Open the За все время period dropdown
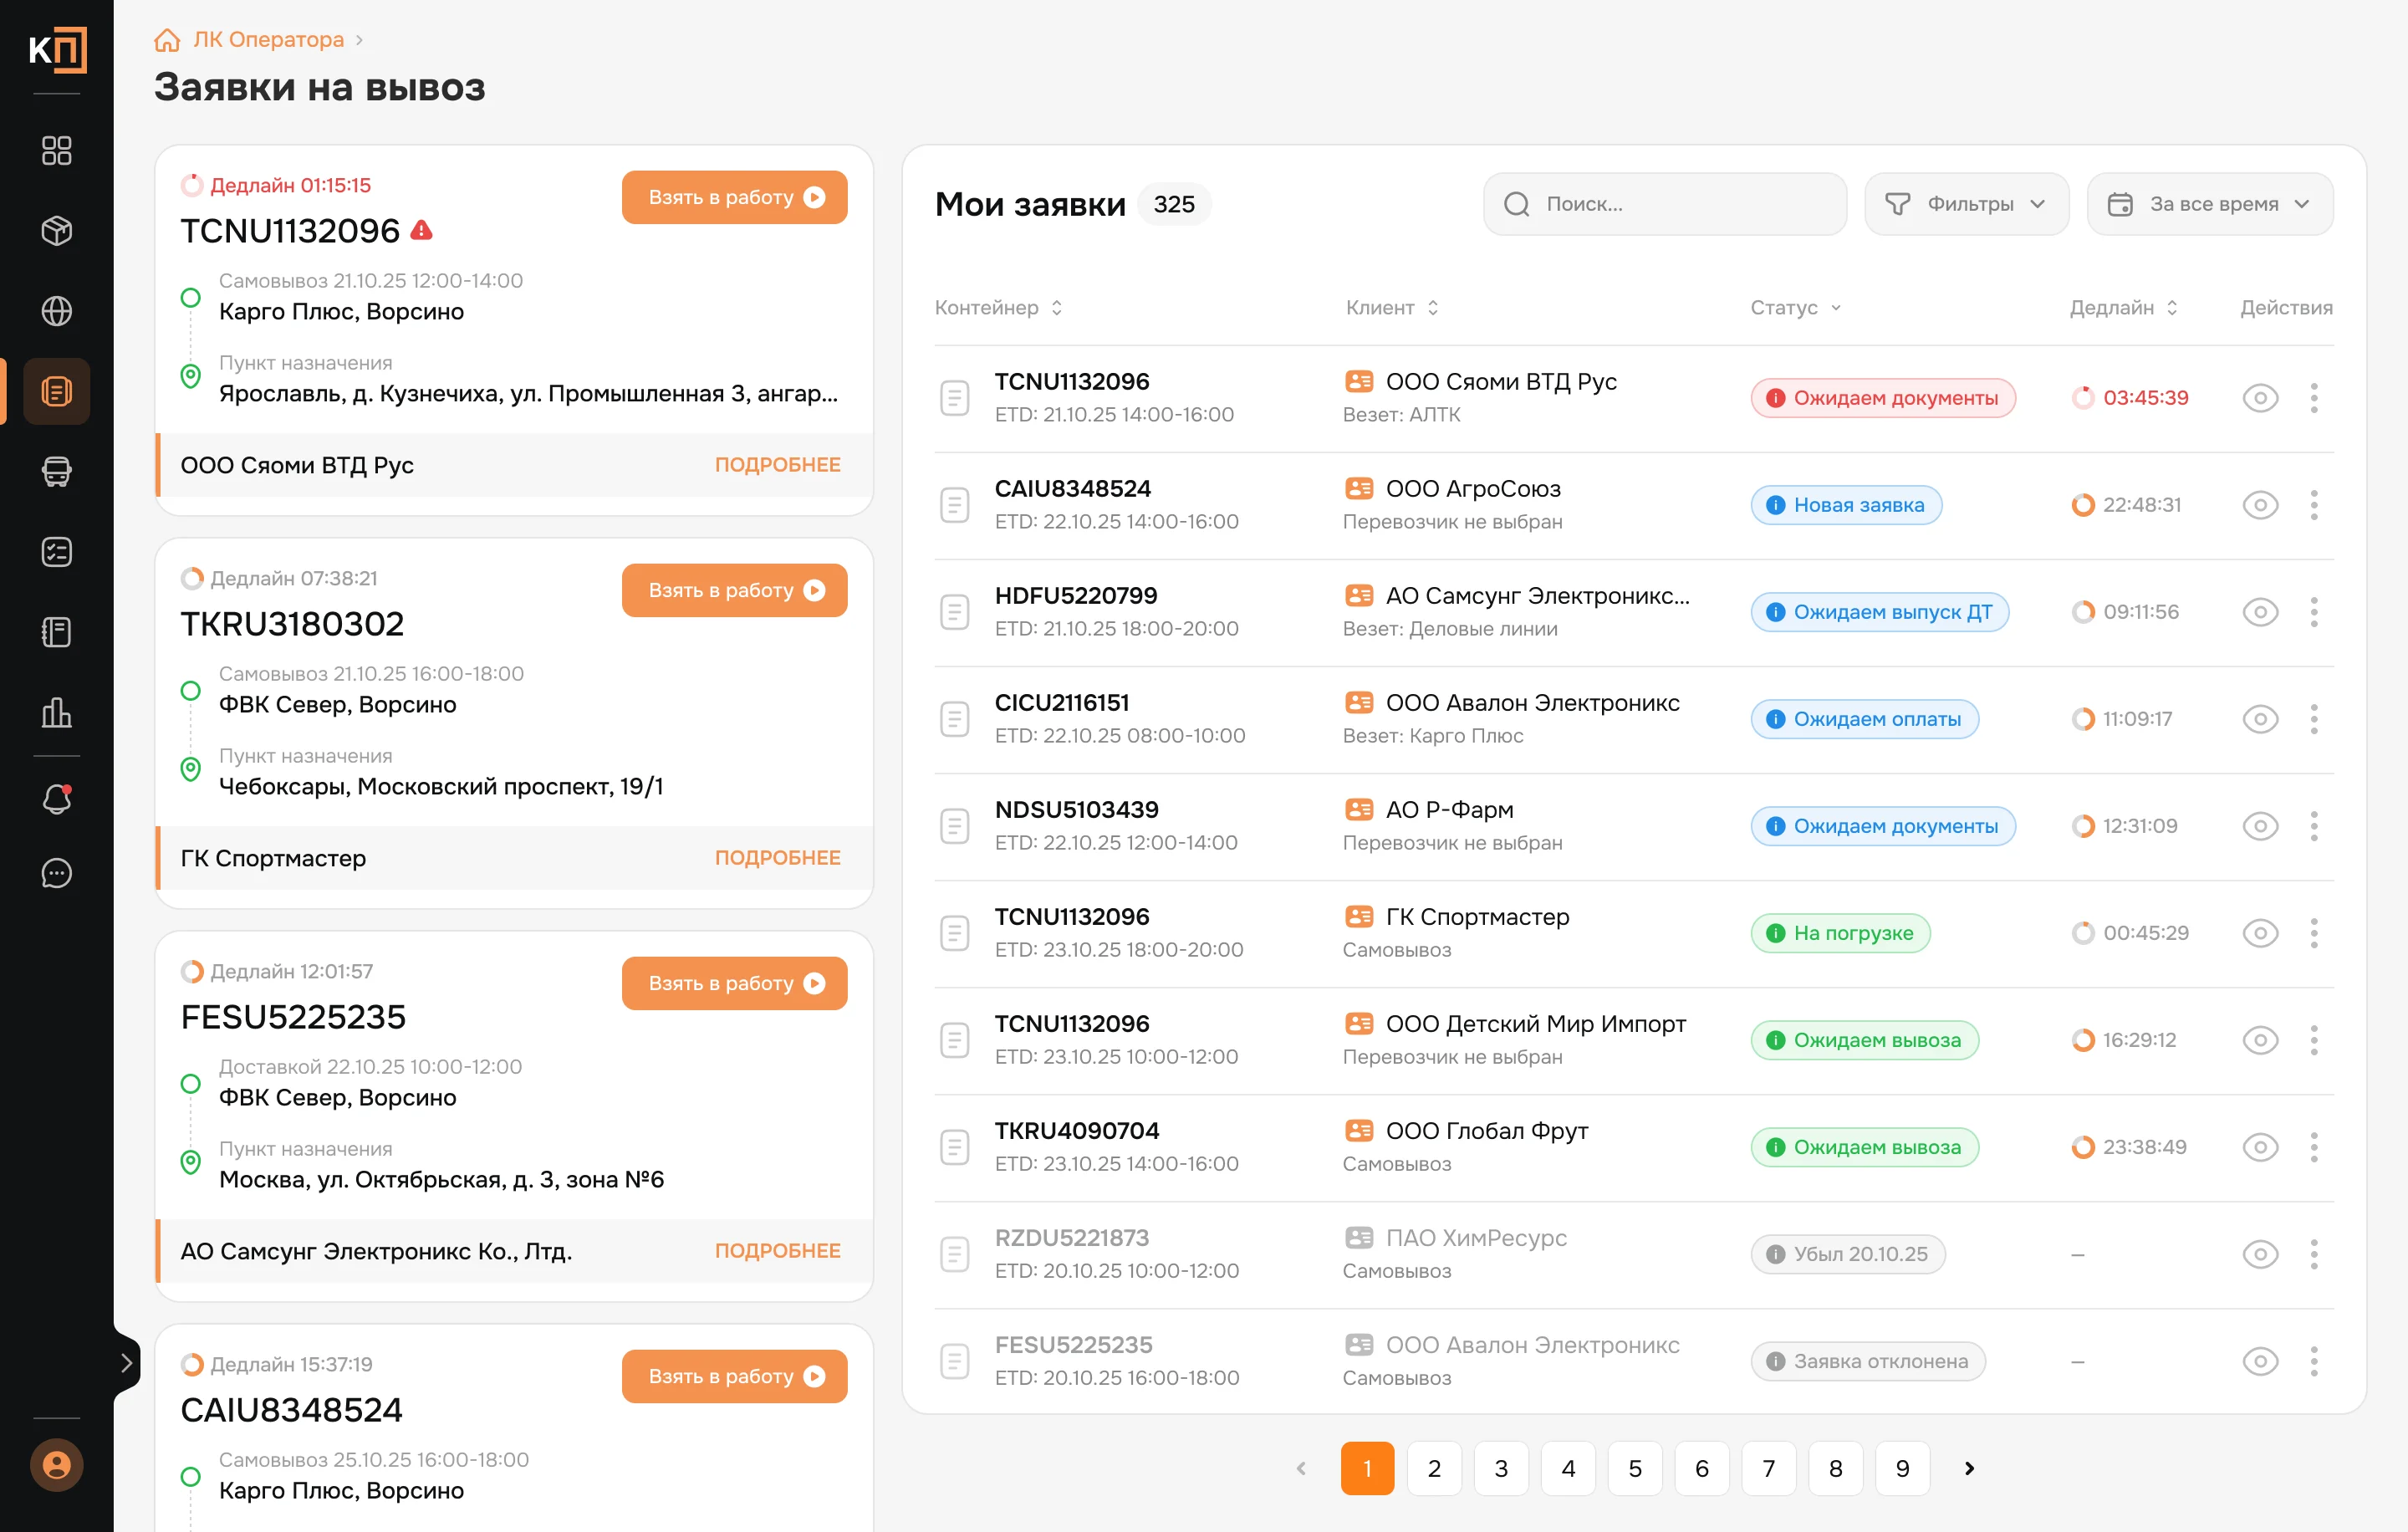This screenshot has height=1532, width=2408. tap(2210, 204)
